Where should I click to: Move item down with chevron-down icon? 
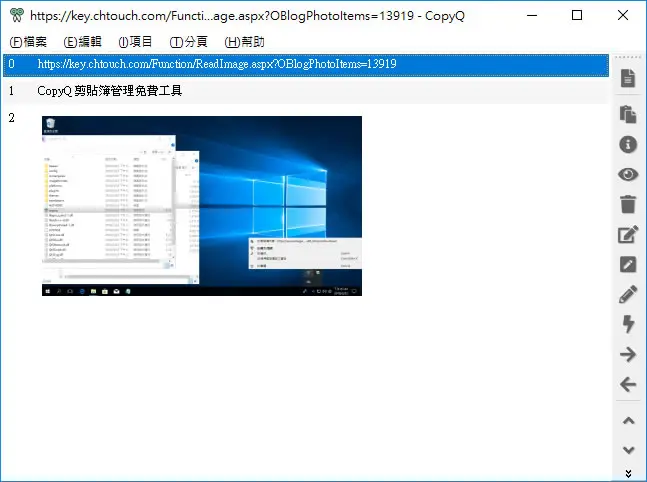point(628,450)
